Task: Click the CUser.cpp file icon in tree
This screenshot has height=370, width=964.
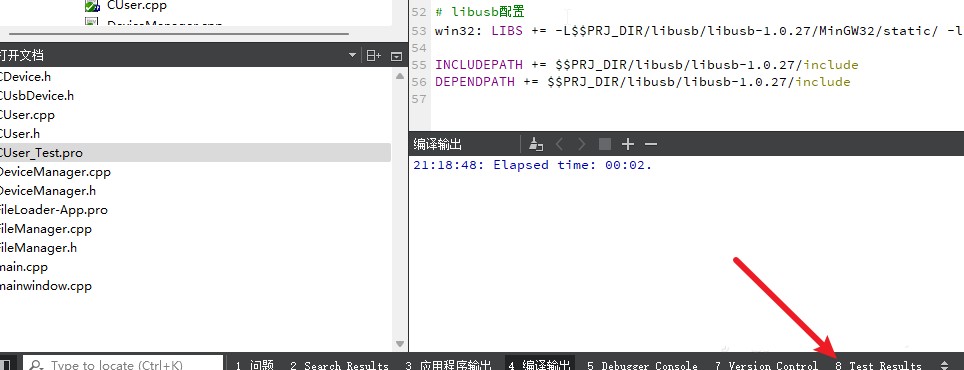Action: 92,6
